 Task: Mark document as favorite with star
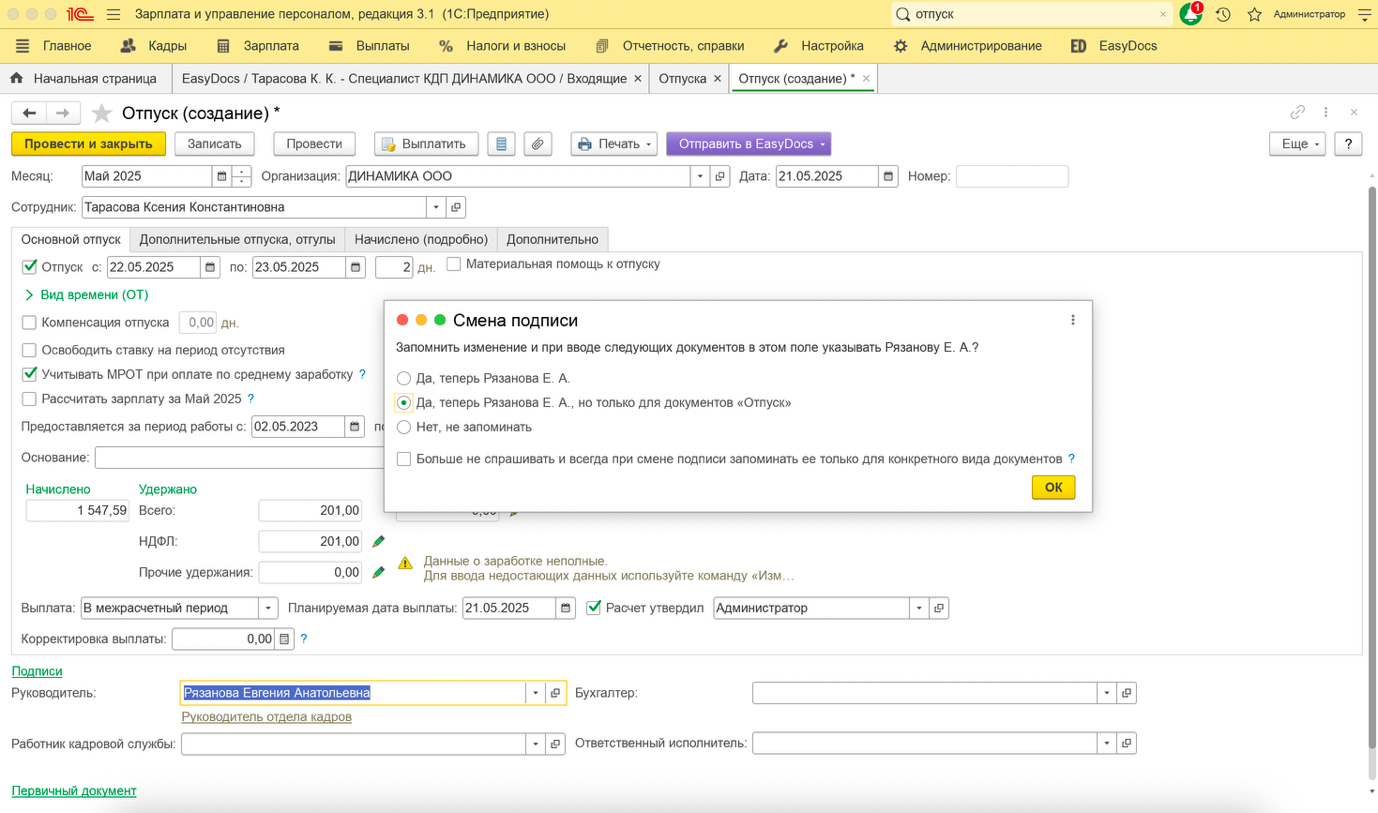pos(101,113)
